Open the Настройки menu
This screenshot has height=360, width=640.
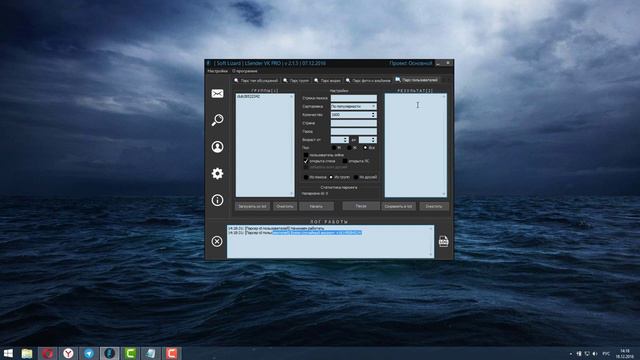tap(217, 71)
